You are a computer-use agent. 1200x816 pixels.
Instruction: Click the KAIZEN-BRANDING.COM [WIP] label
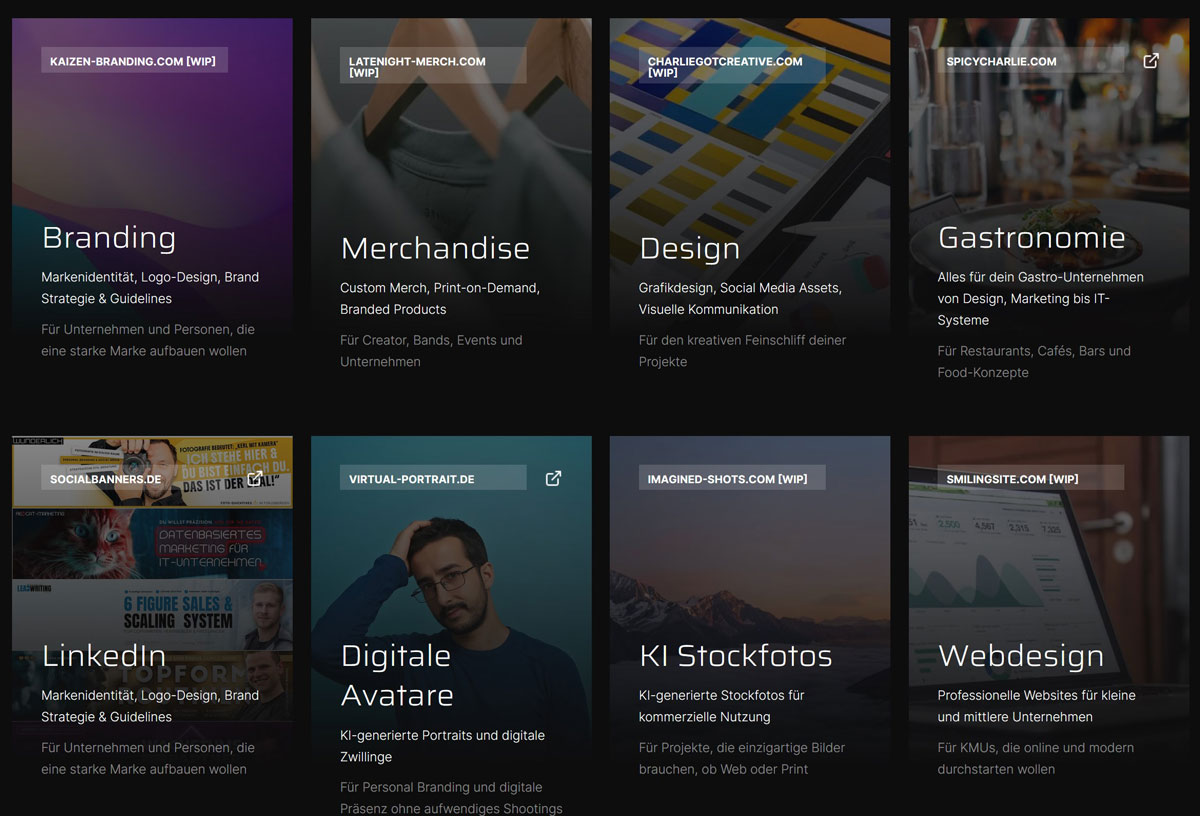tap(135, 61)
